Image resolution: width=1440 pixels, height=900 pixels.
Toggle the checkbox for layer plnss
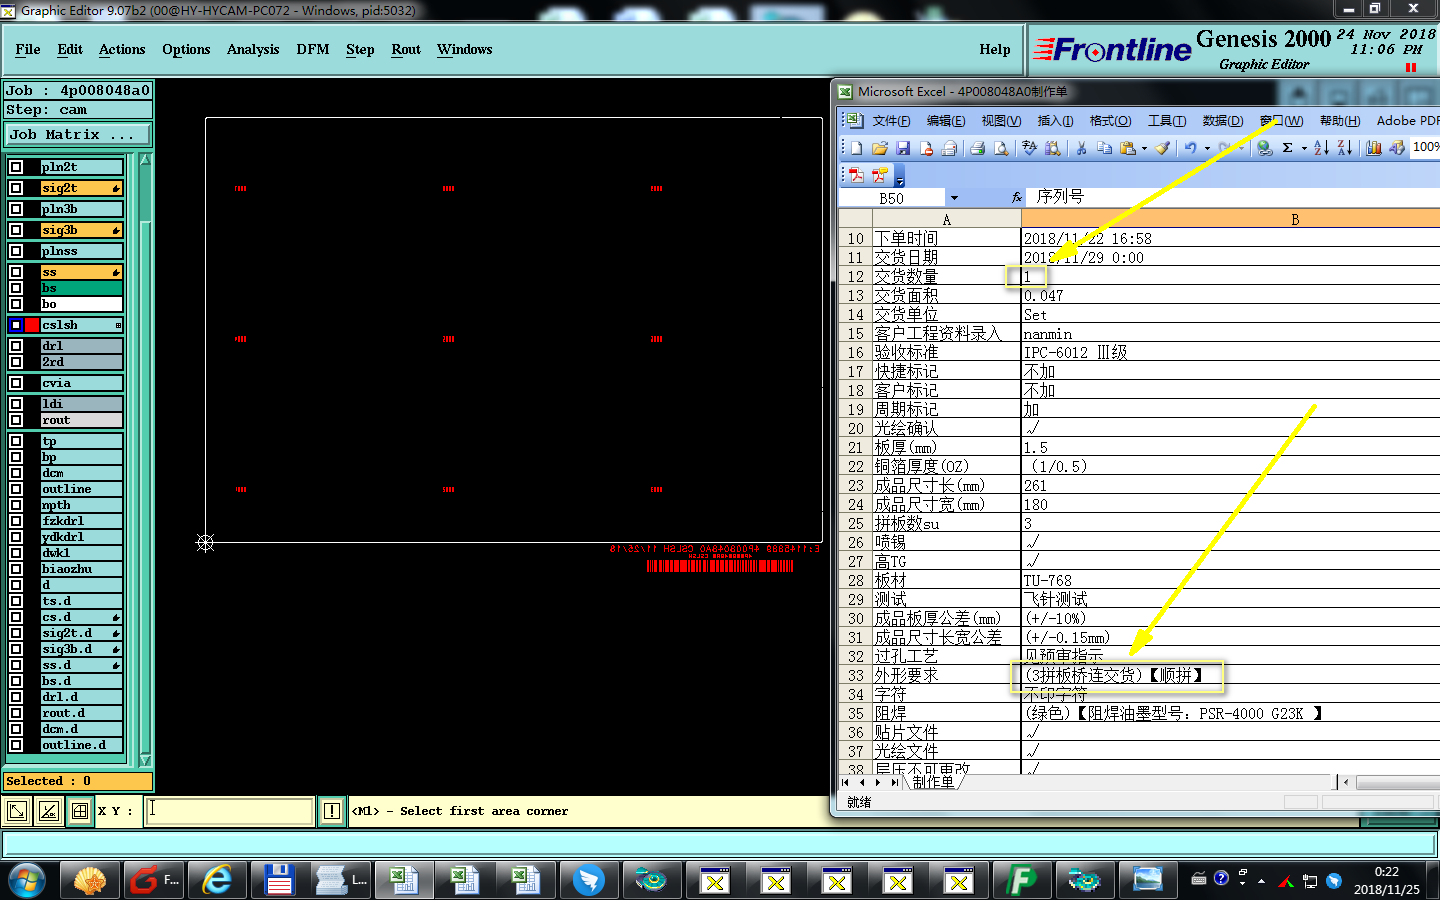(x=16, y=251)
